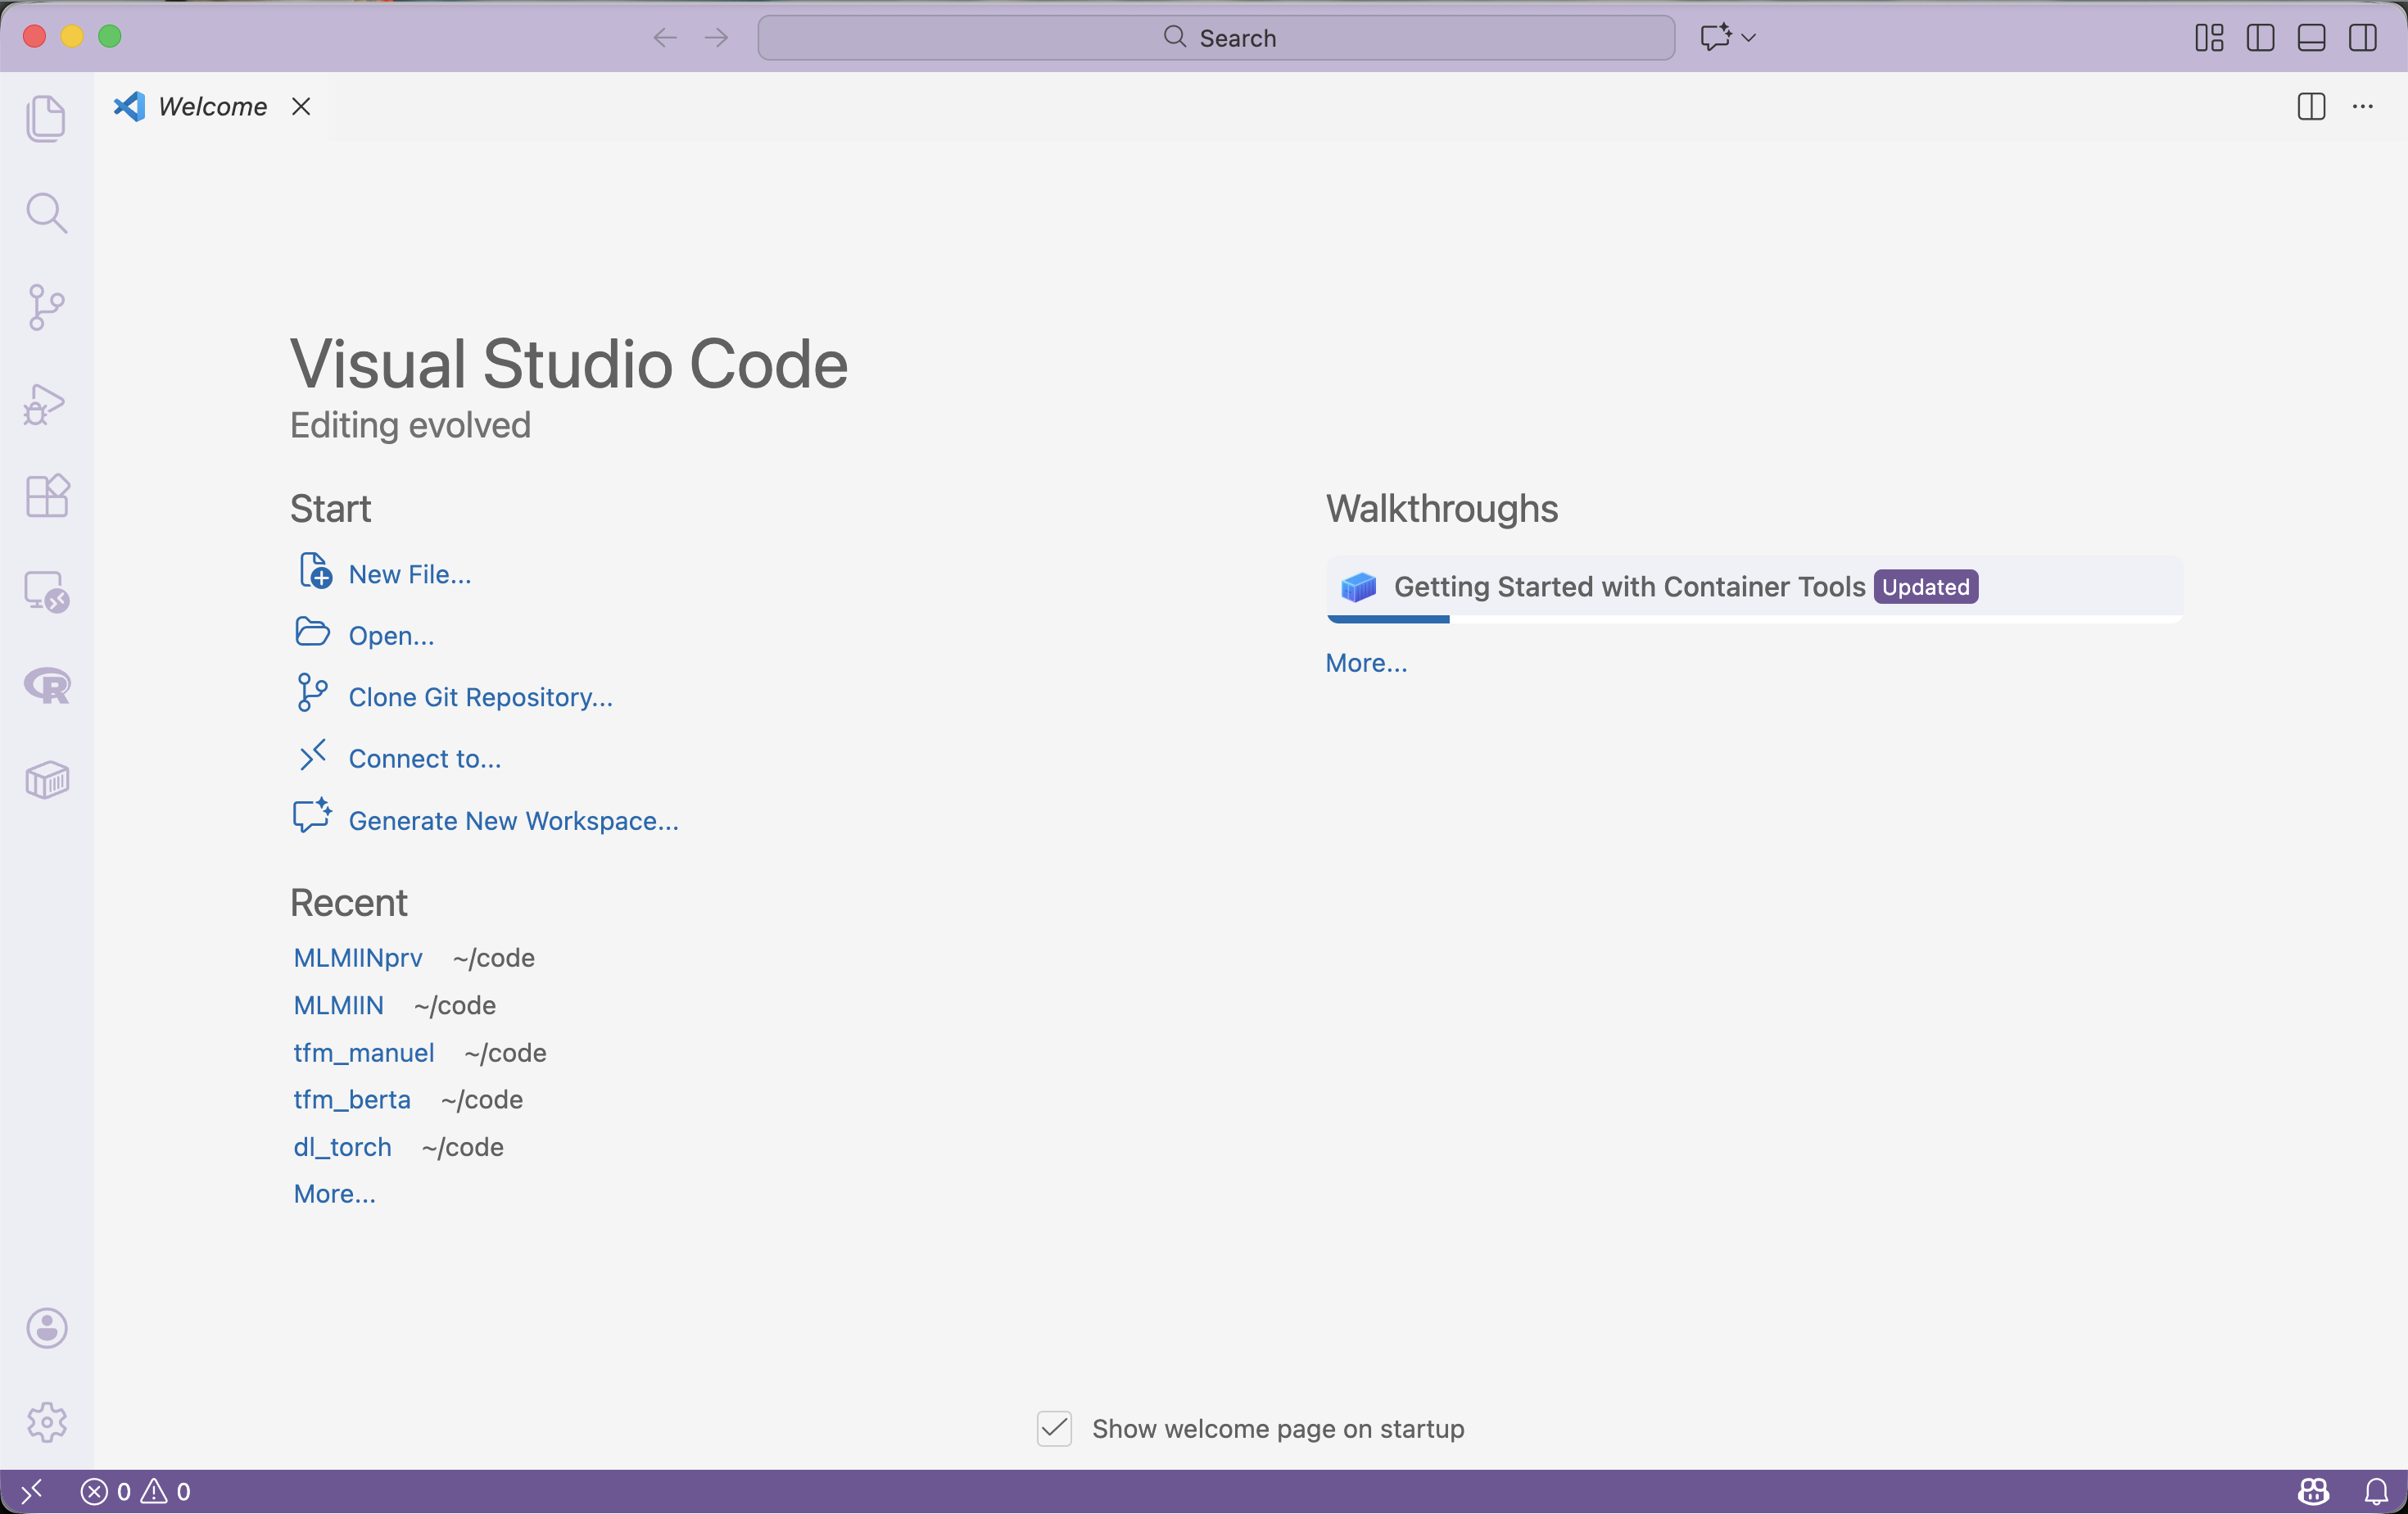Open recent folder tfm_manuel
The image size is (2408, 1514).
click(x=363, y=1052)
